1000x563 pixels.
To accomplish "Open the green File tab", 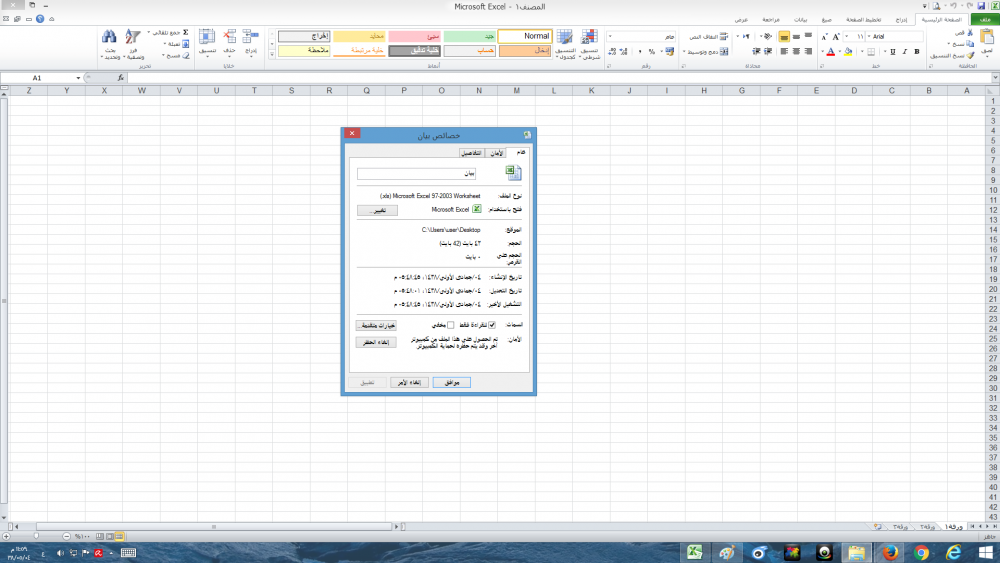I will click(985, 20).
